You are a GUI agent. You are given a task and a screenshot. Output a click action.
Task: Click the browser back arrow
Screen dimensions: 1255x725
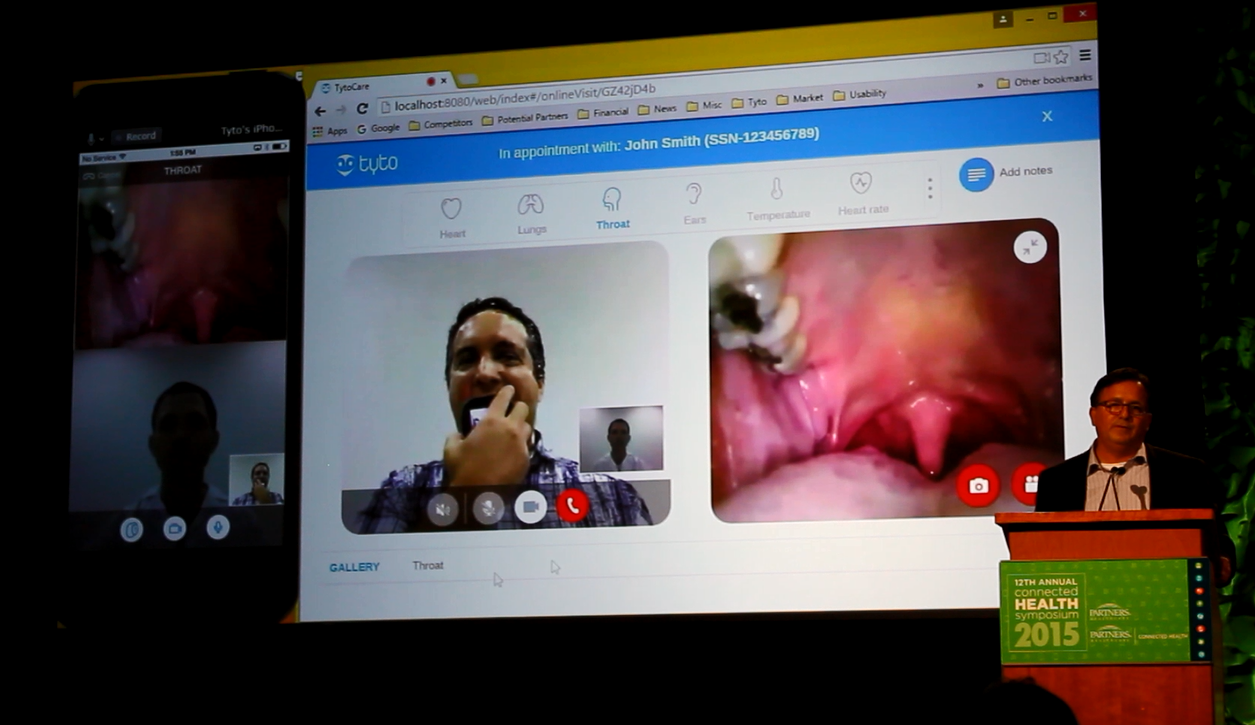[320, 111]
